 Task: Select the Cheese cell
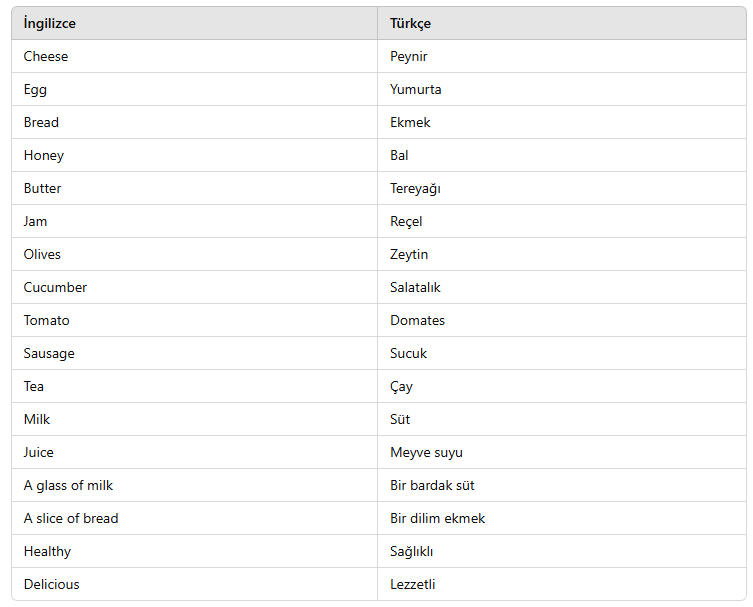[194, 56]
